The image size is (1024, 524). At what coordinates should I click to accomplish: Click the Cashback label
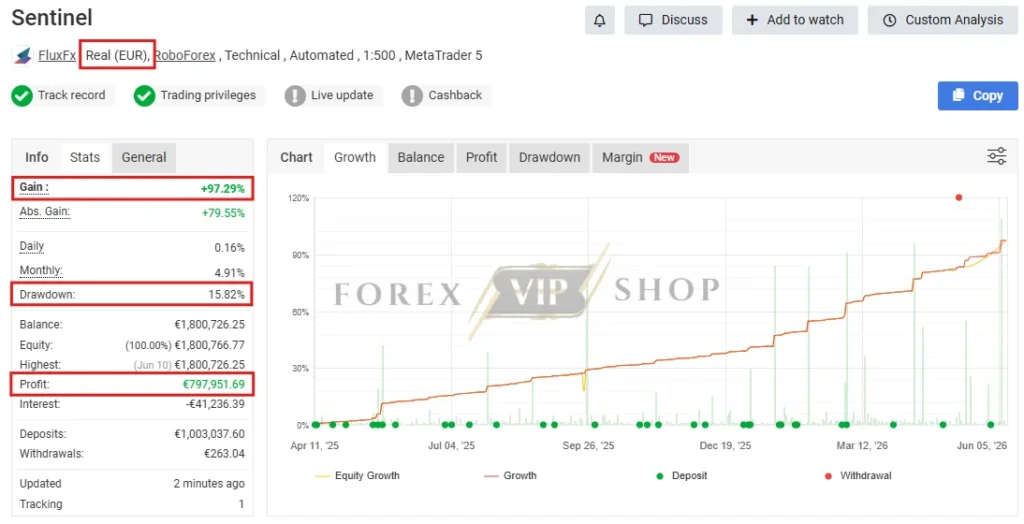[455, 95]
